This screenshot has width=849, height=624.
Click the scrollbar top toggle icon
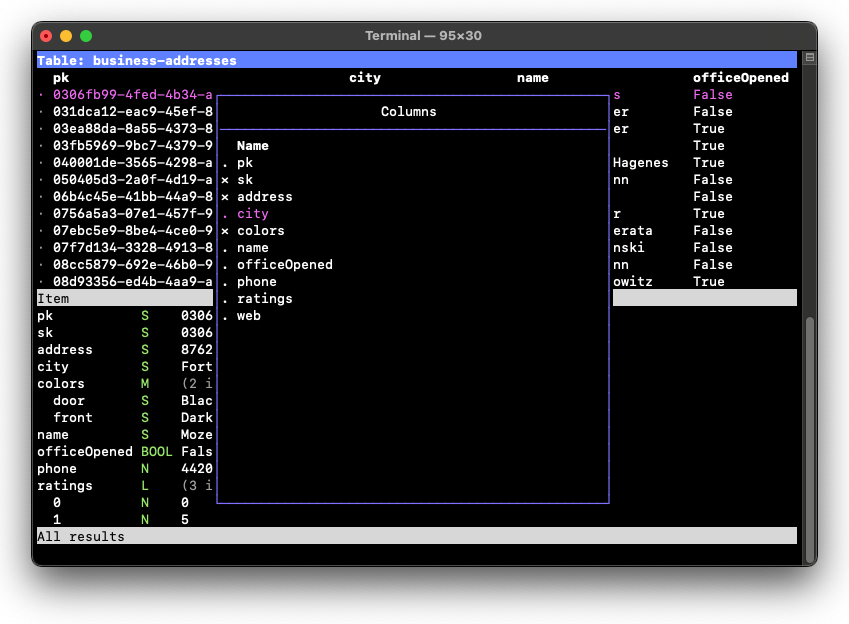click(810, 58)
